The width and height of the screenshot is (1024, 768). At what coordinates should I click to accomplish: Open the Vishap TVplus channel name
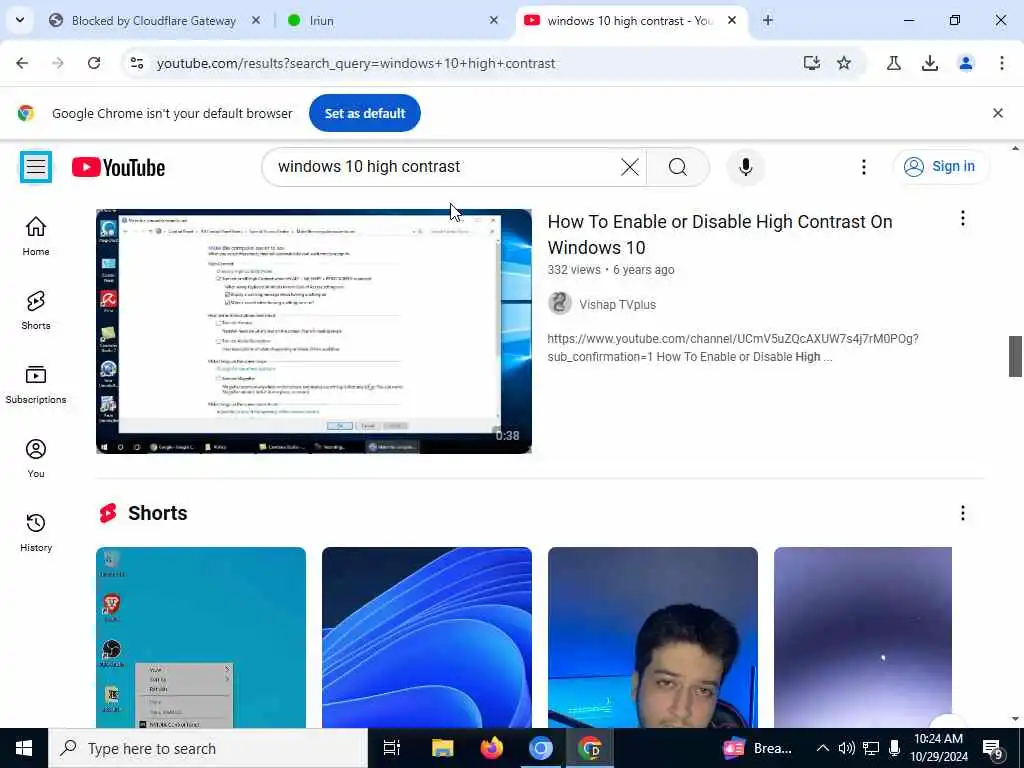pos(617,304)
